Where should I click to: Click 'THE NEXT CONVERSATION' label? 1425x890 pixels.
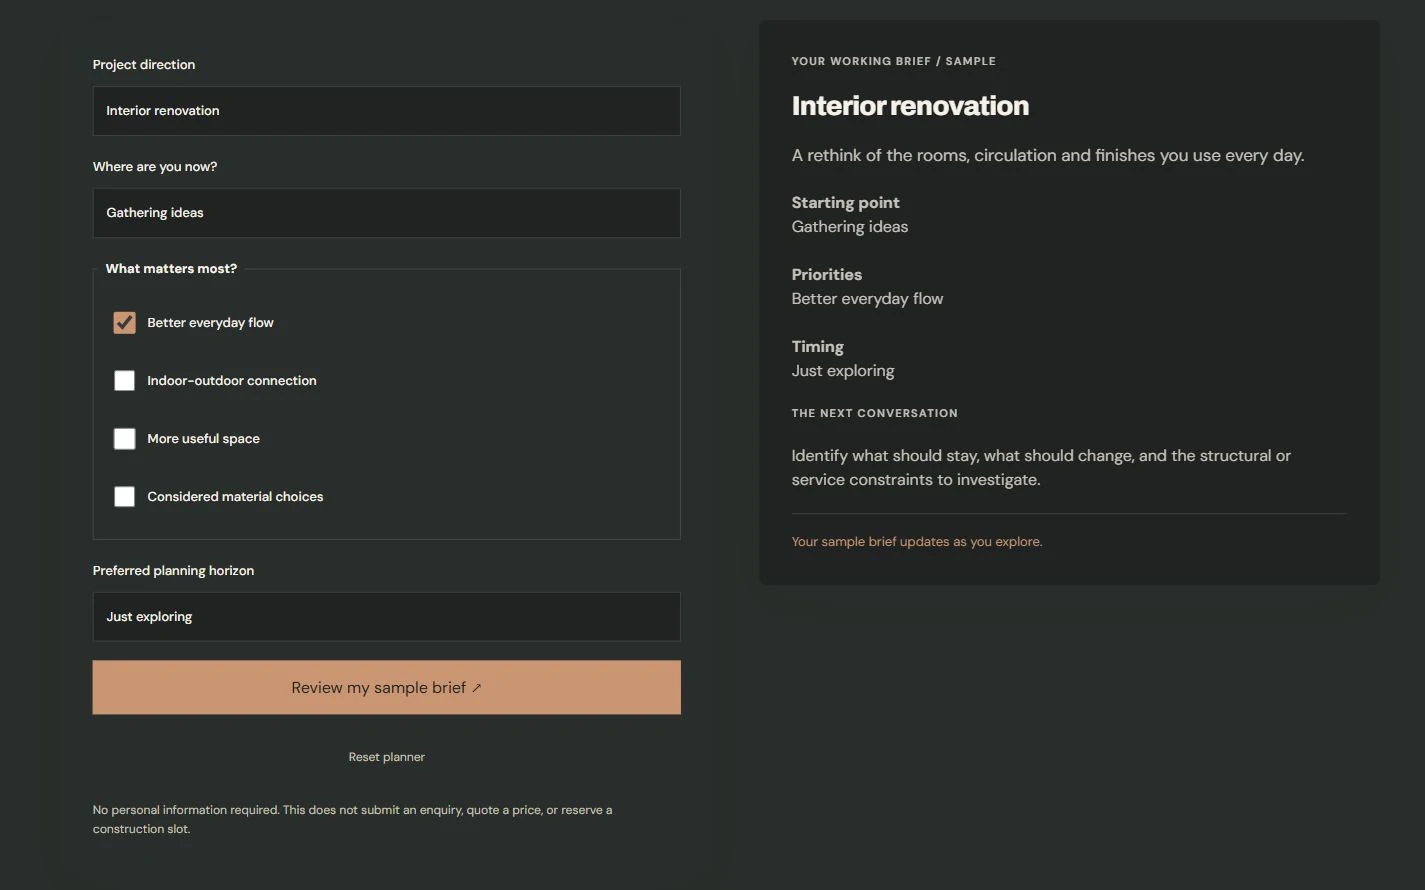[x=874, y=413]
